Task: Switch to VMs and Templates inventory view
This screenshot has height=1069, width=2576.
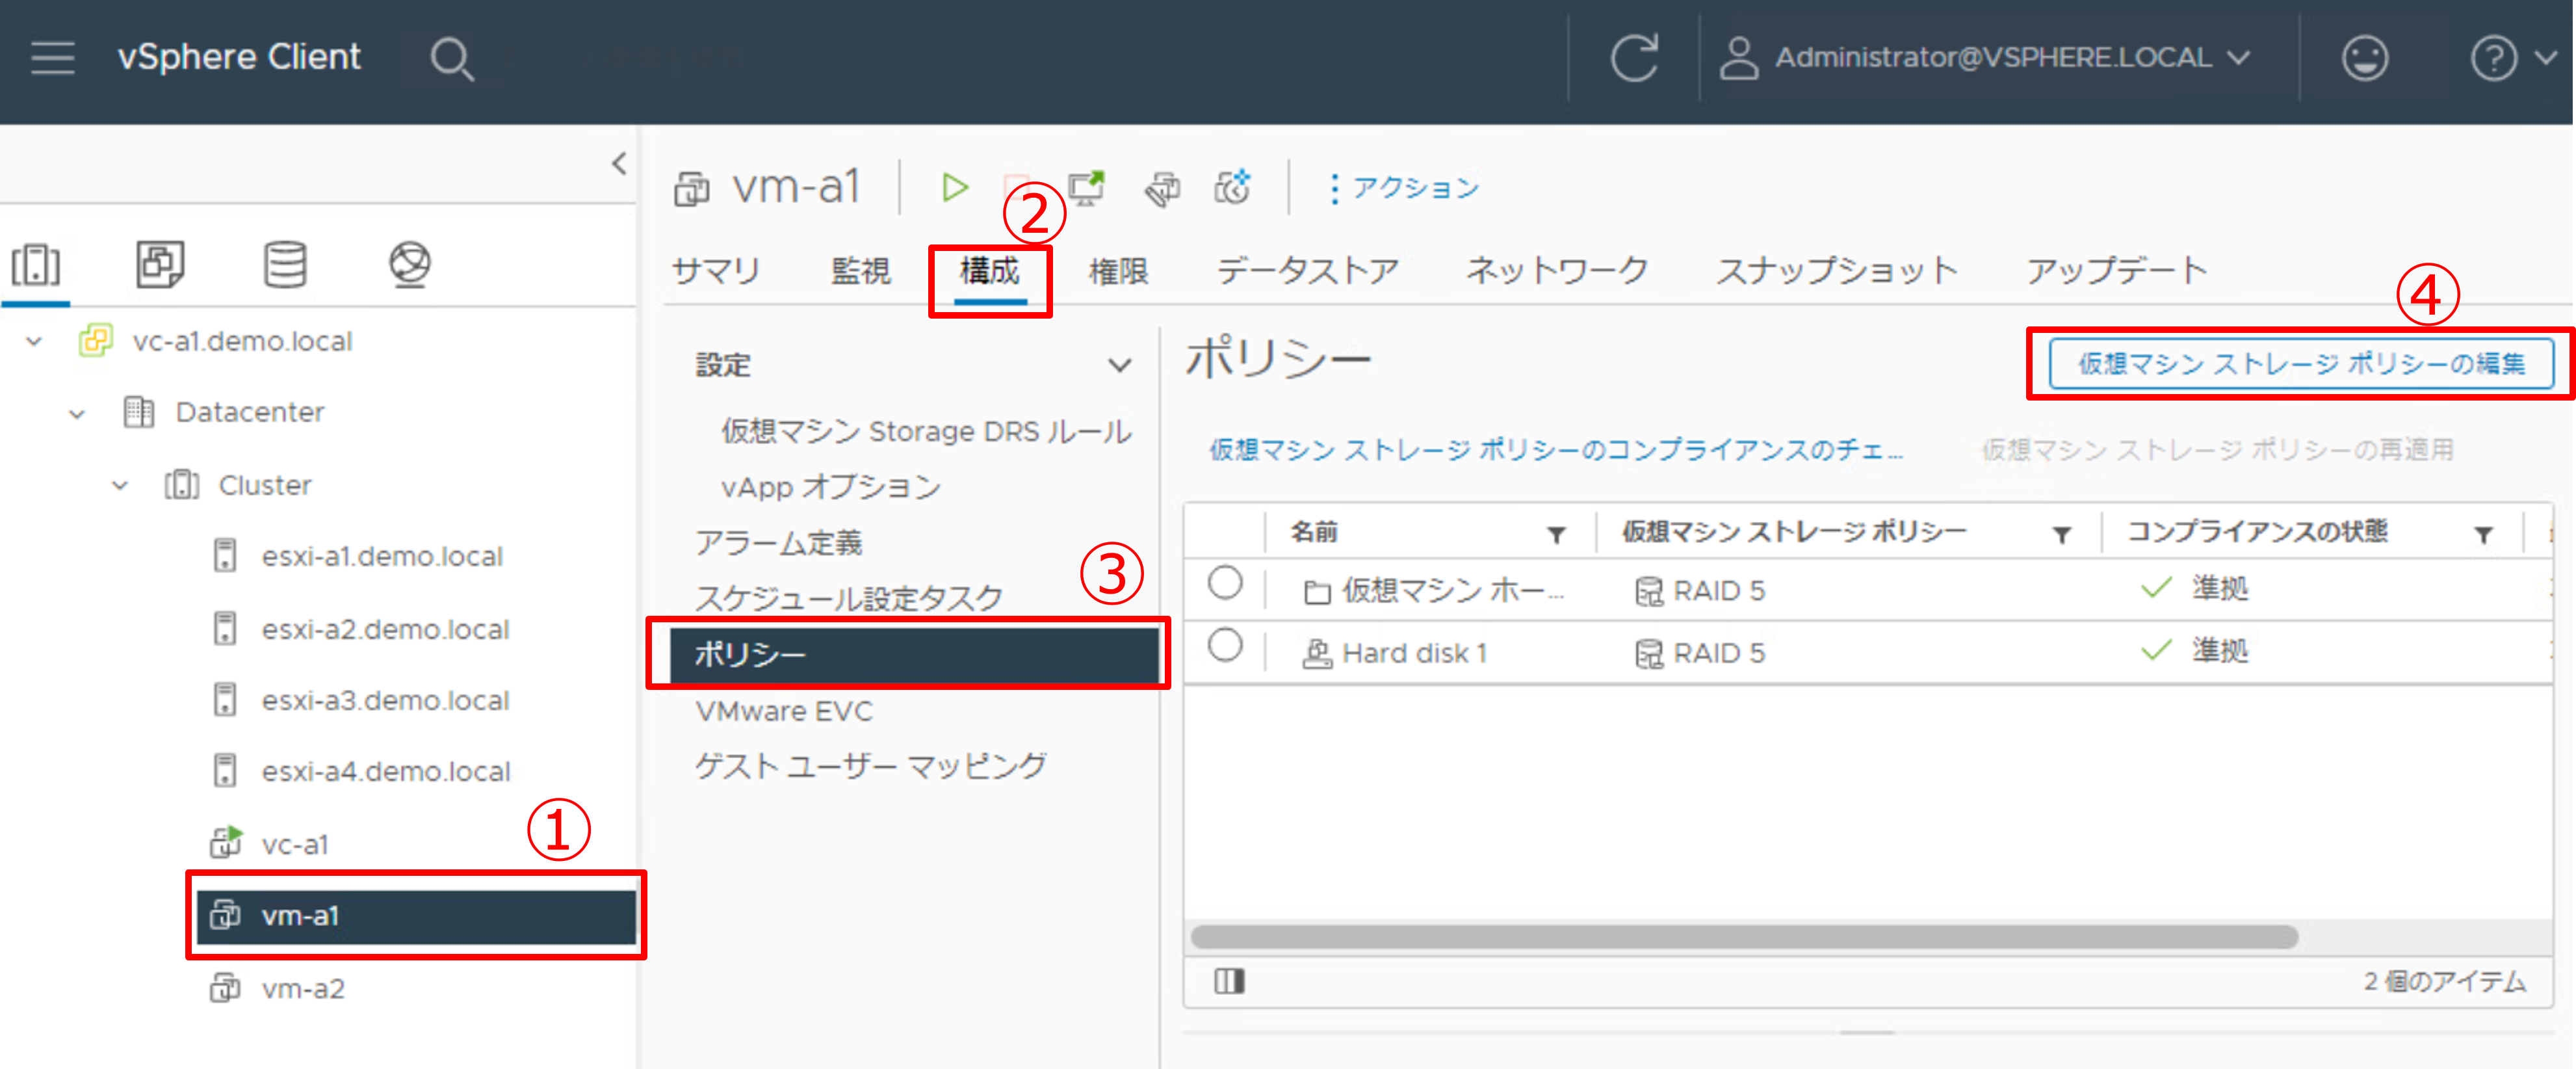Action: click(160, 265)
